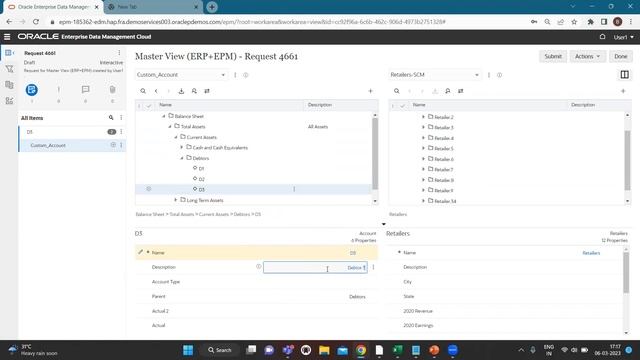
Task: Open Windows Start menu
Action: point(188,350)
